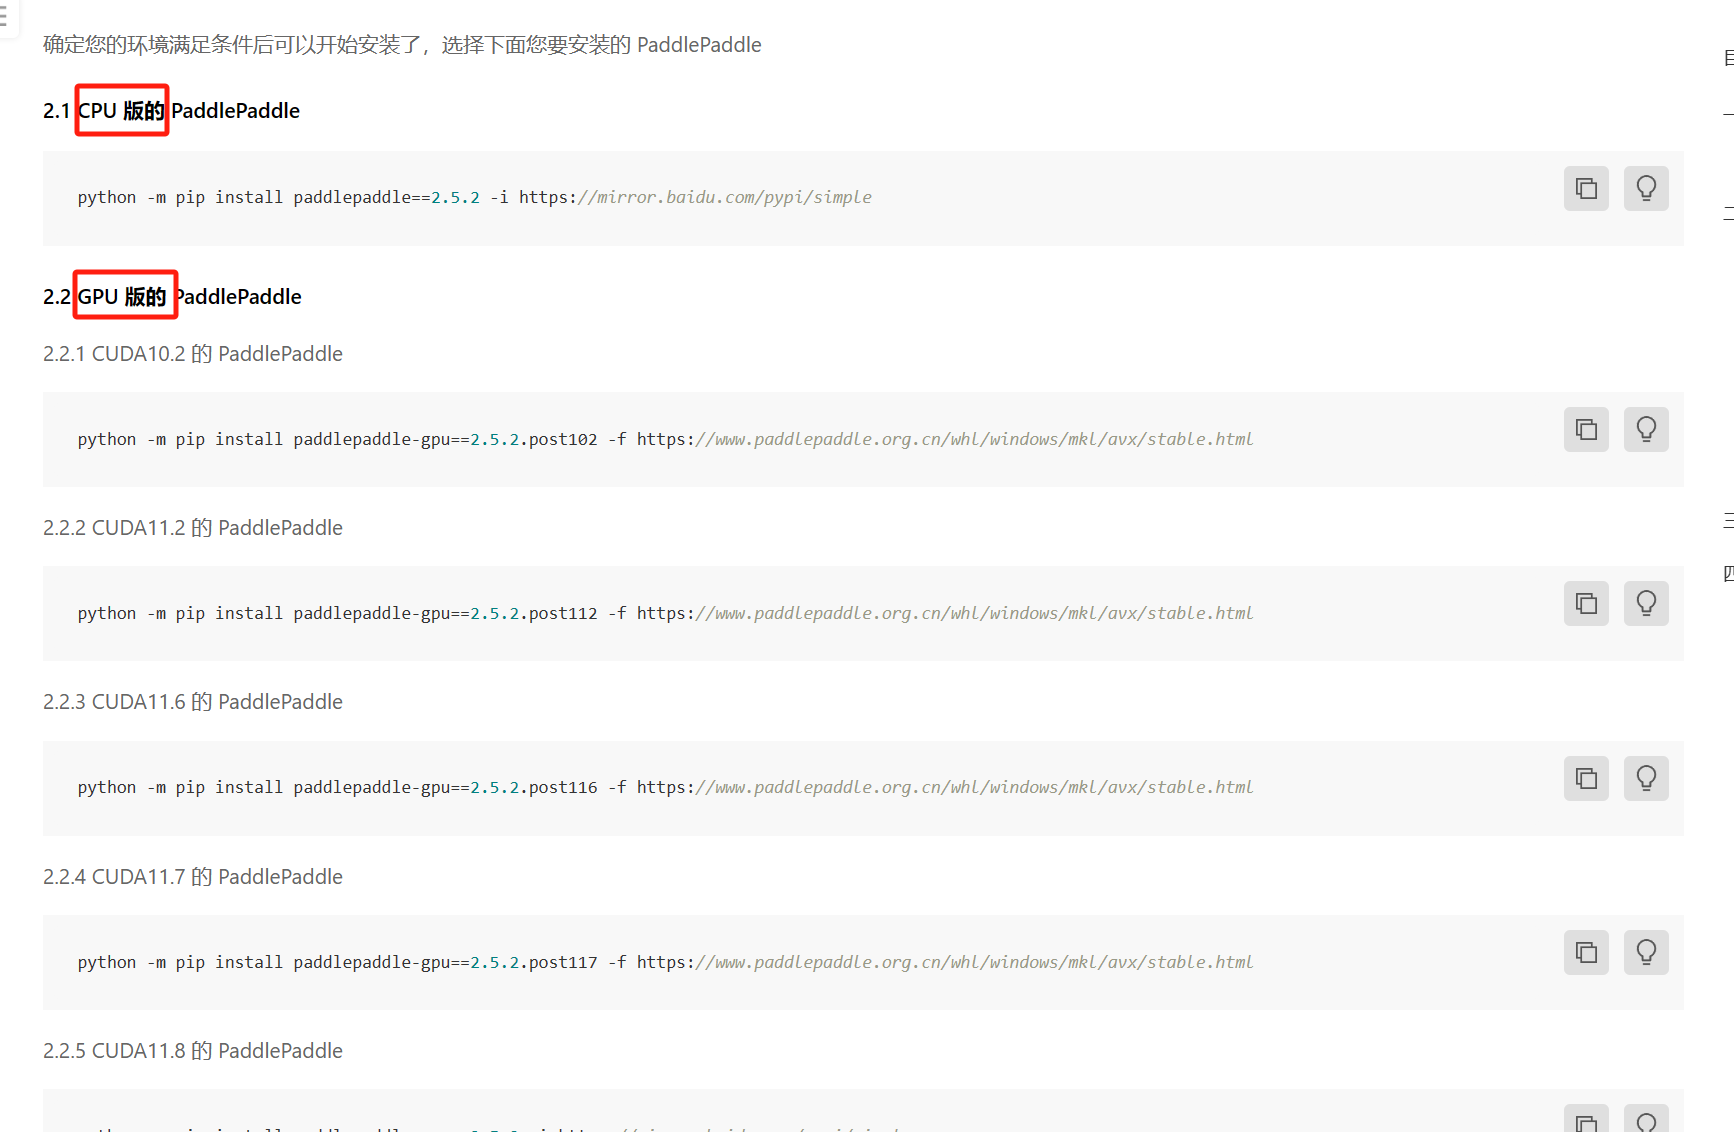
Task: Click the intro sentence "确定您的环境满足条件后可以开始安装了"
Action: click(x=232, y=45)
